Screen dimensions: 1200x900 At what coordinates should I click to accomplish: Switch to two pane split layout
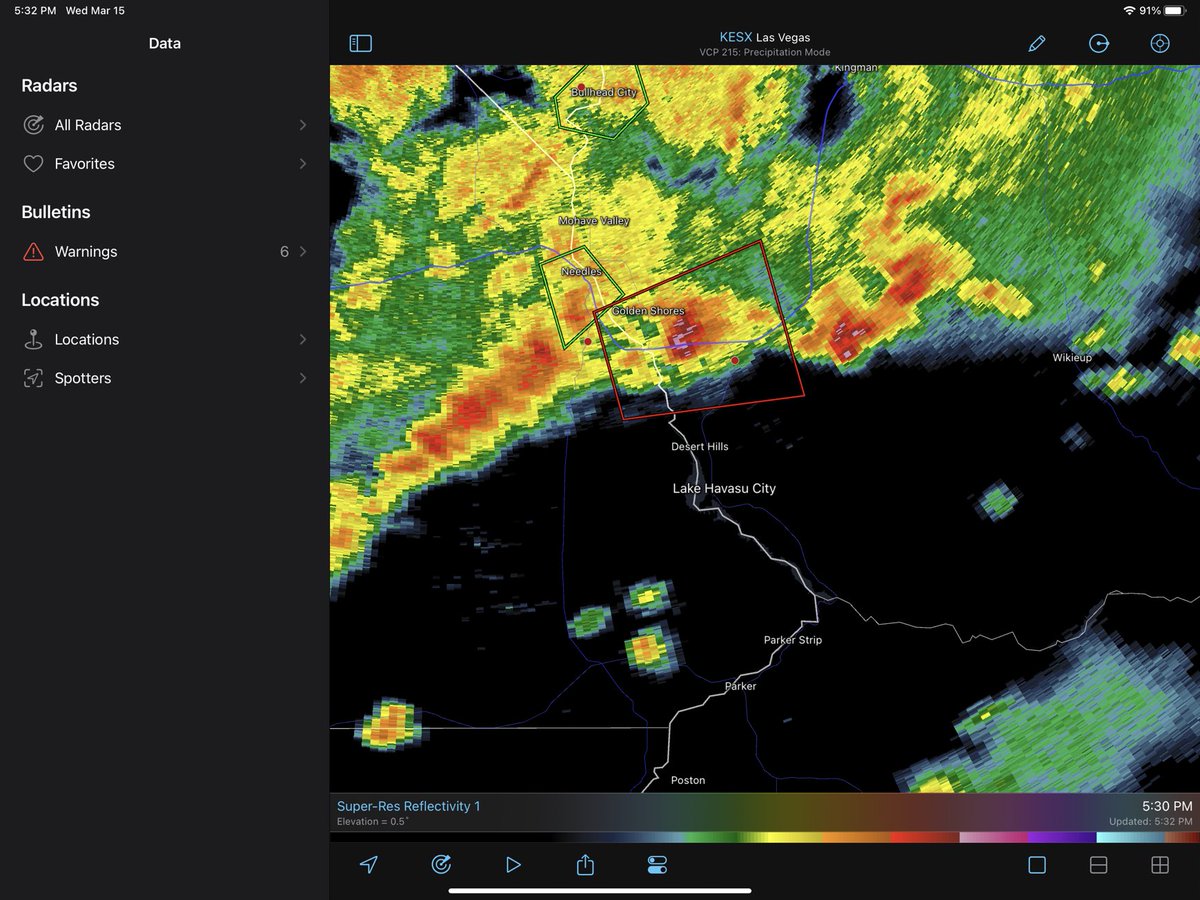1098,865
